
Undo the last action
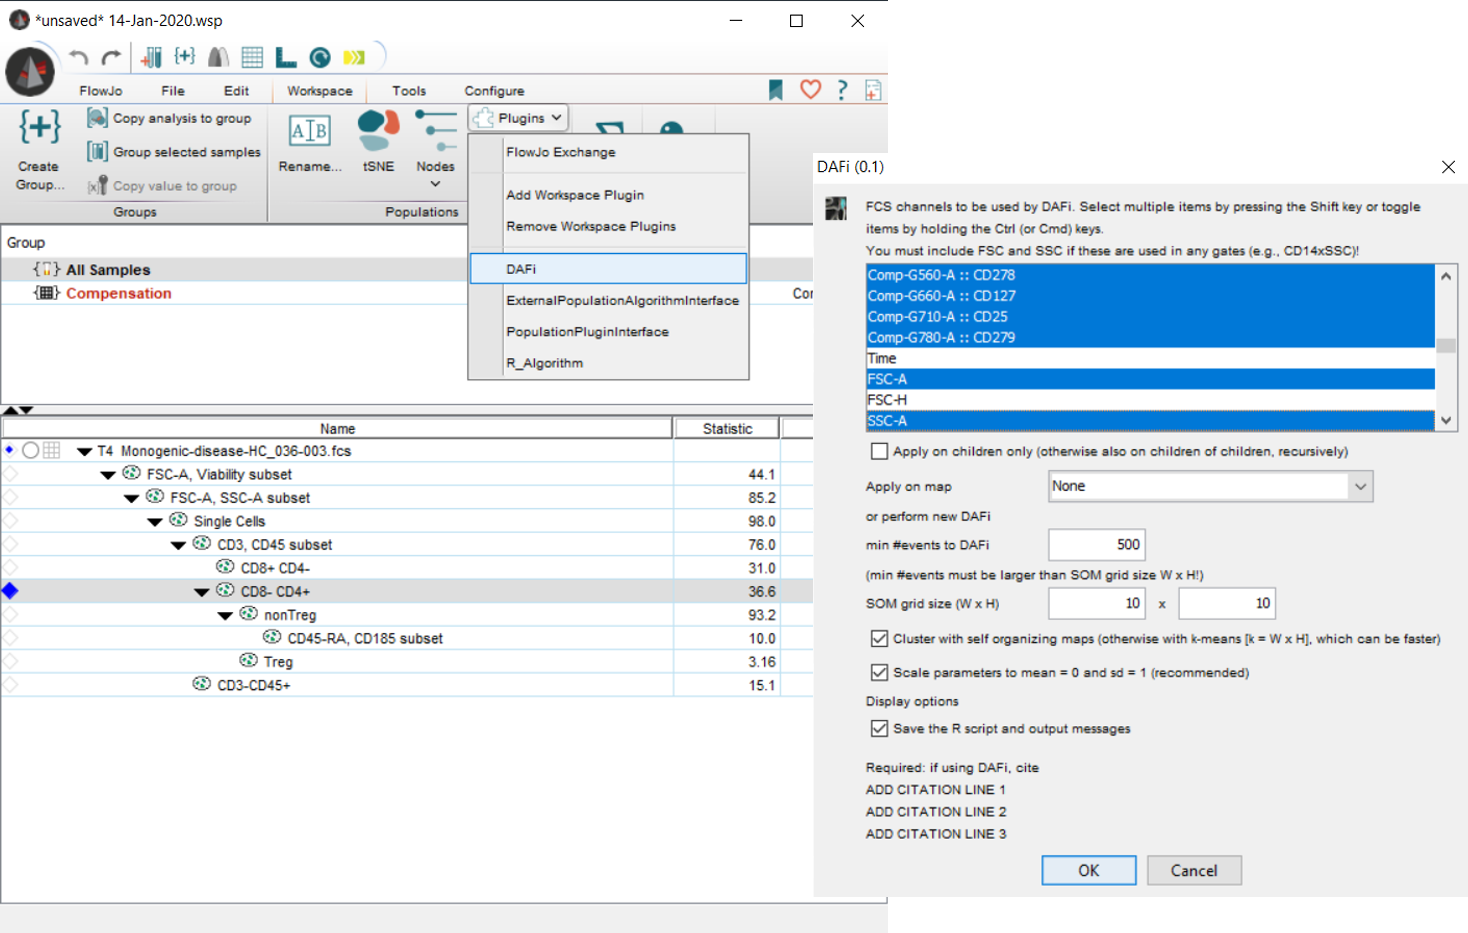79,58
